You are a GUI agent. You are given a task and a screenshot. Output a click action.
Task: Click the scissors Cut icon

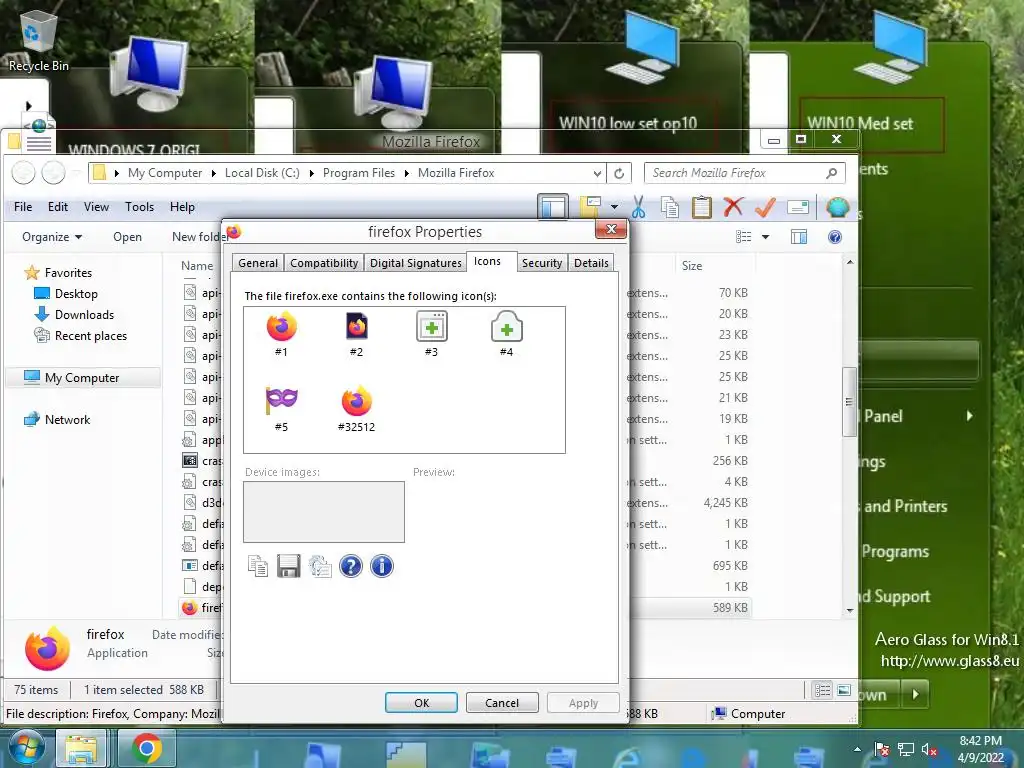pos(639,208)
